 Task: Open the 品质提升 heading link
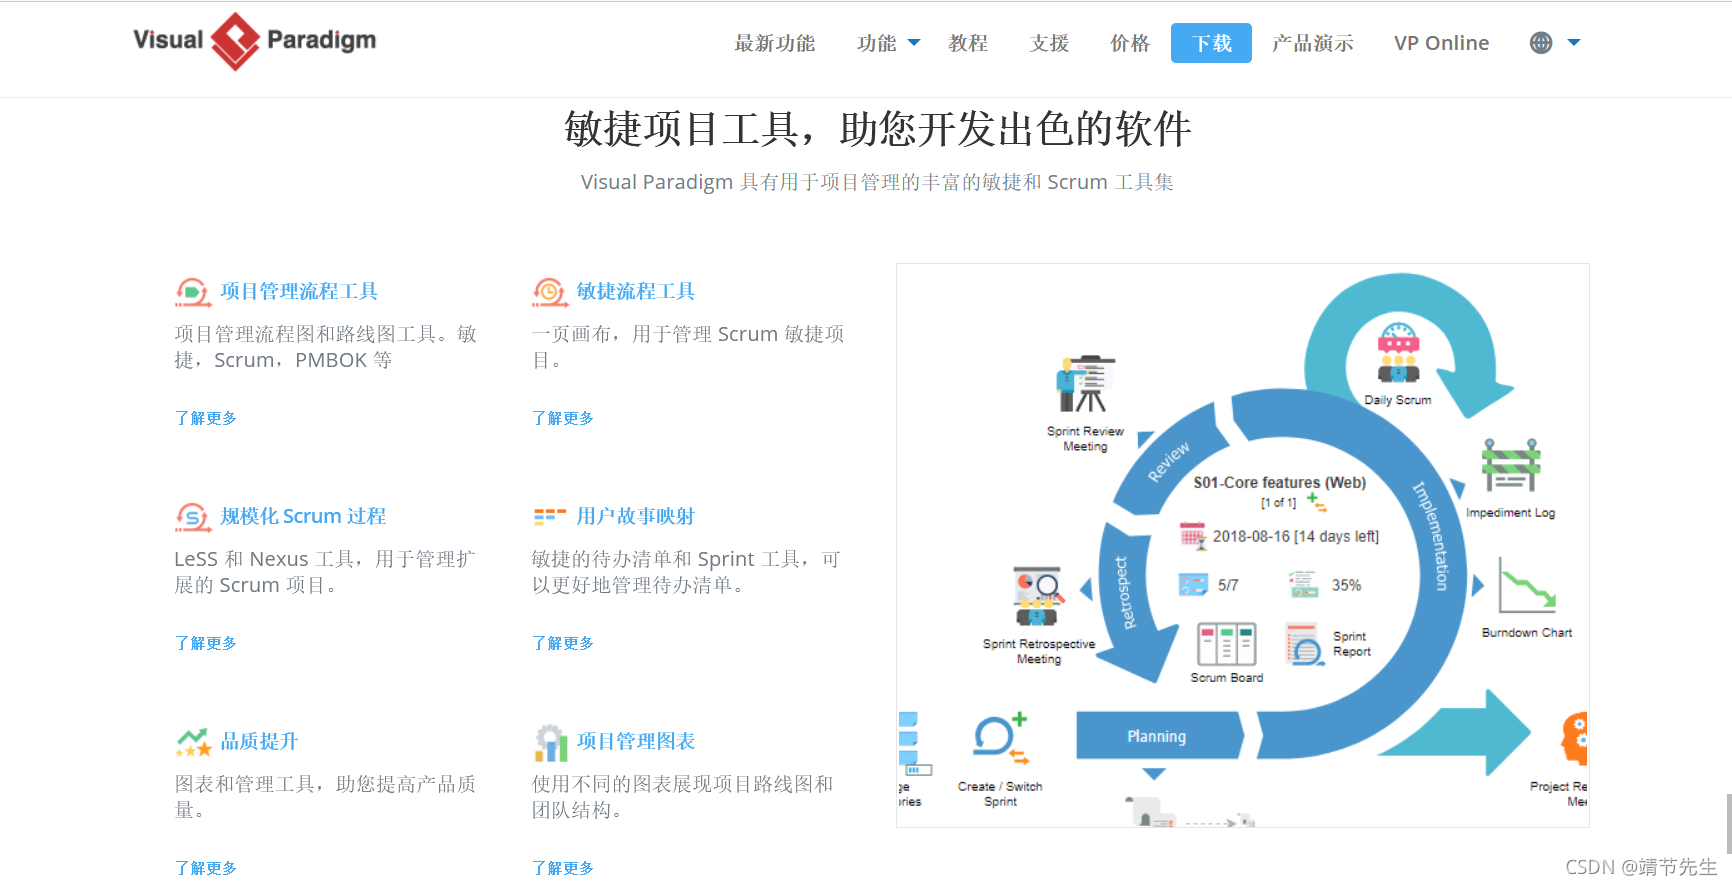tap(259, 741)
